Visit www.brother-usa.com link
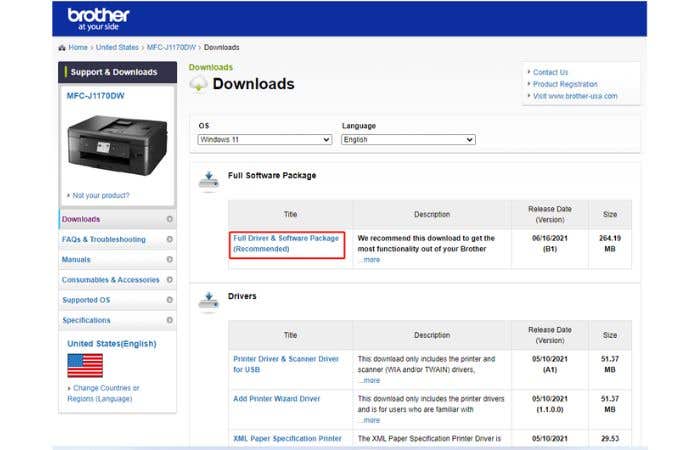This screenshot has width=700, height=450. click(x=575, y=96)
